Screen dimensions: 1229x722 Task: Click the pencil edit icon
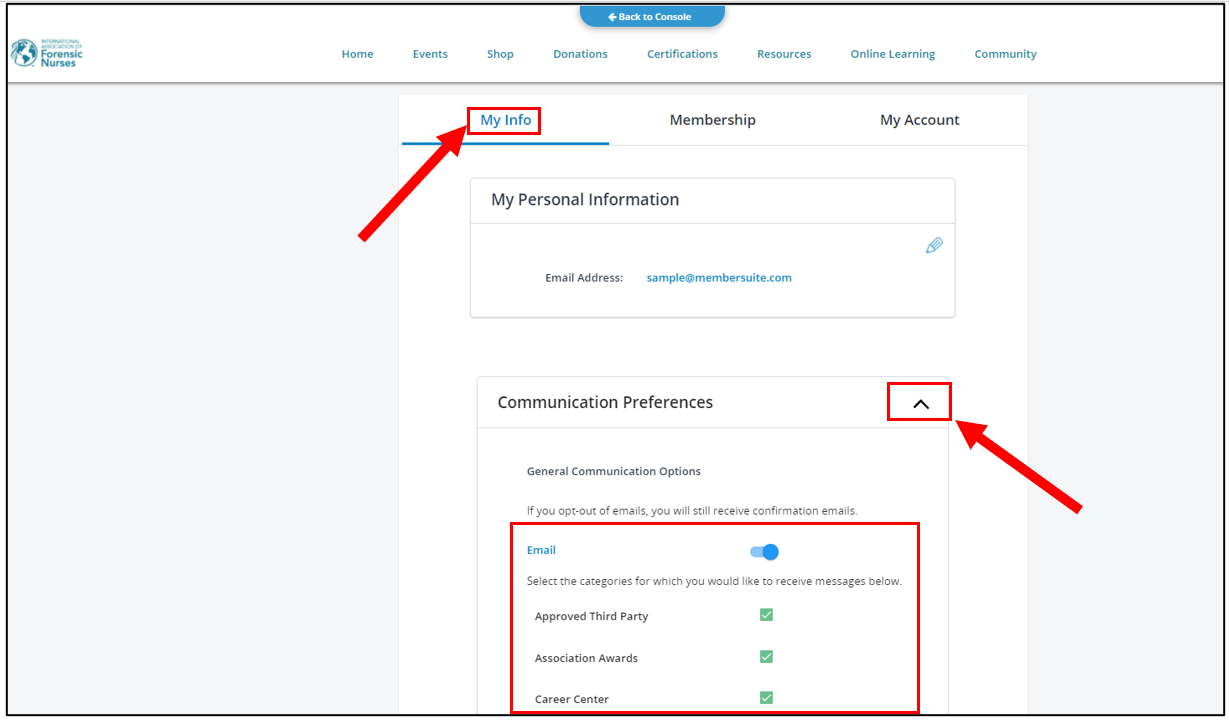click(934, 246)
